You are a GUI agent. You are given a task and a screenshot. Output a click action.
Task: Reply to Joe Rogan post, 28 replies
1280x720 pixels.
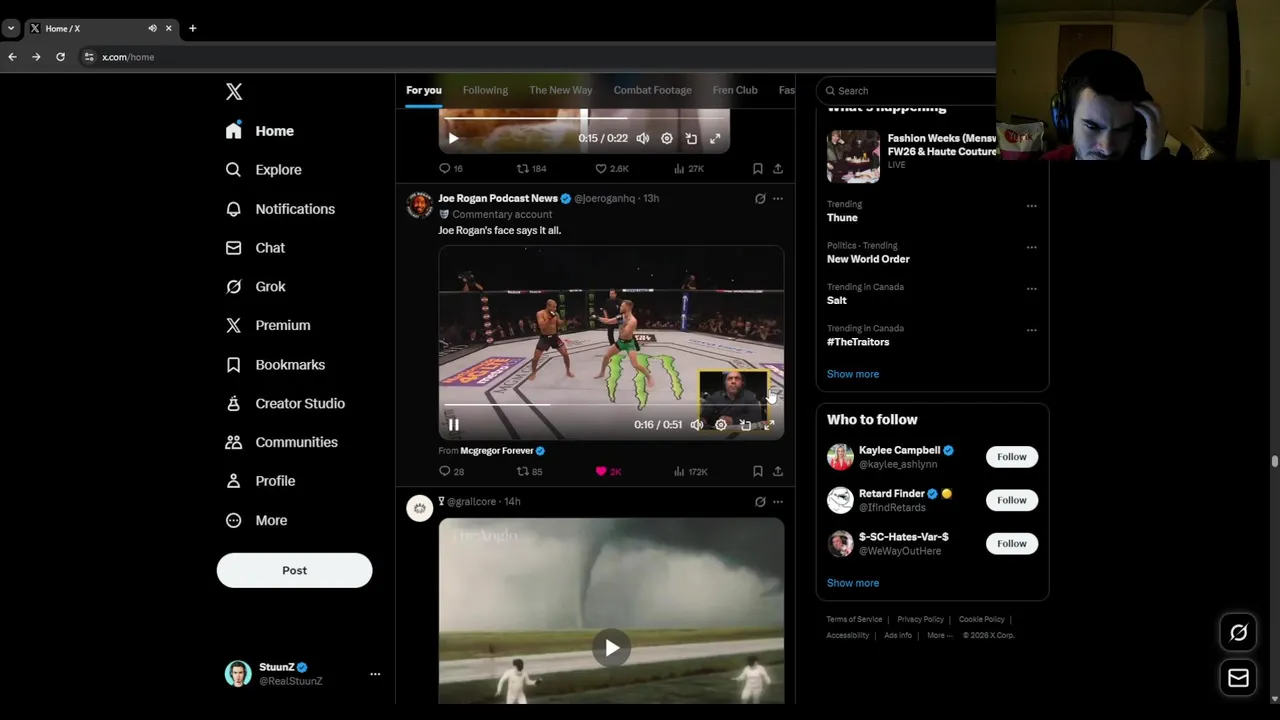coord(452,471)
